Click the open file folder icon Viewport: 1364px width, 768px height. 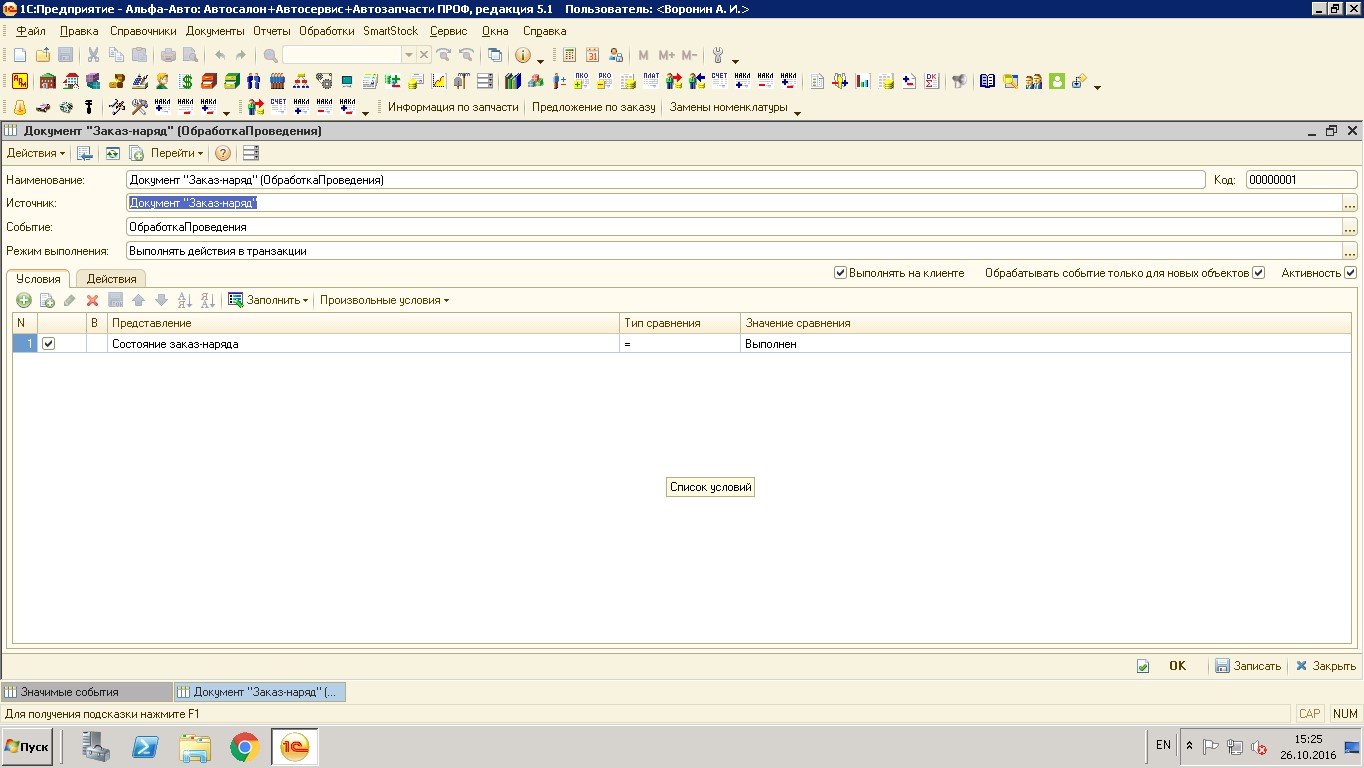(x=43, y=55)
